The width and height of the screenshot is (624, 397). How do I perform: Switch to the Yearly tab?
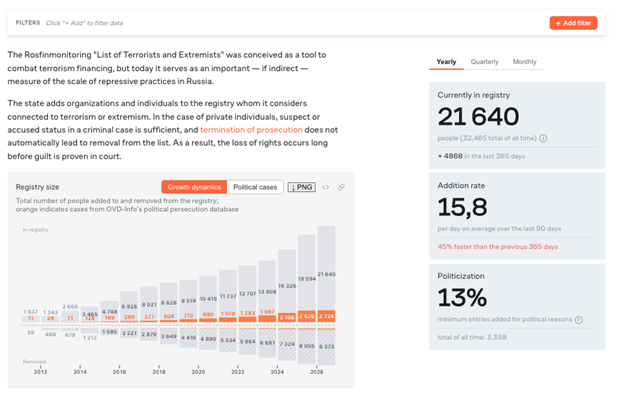[x=446, y=62]
